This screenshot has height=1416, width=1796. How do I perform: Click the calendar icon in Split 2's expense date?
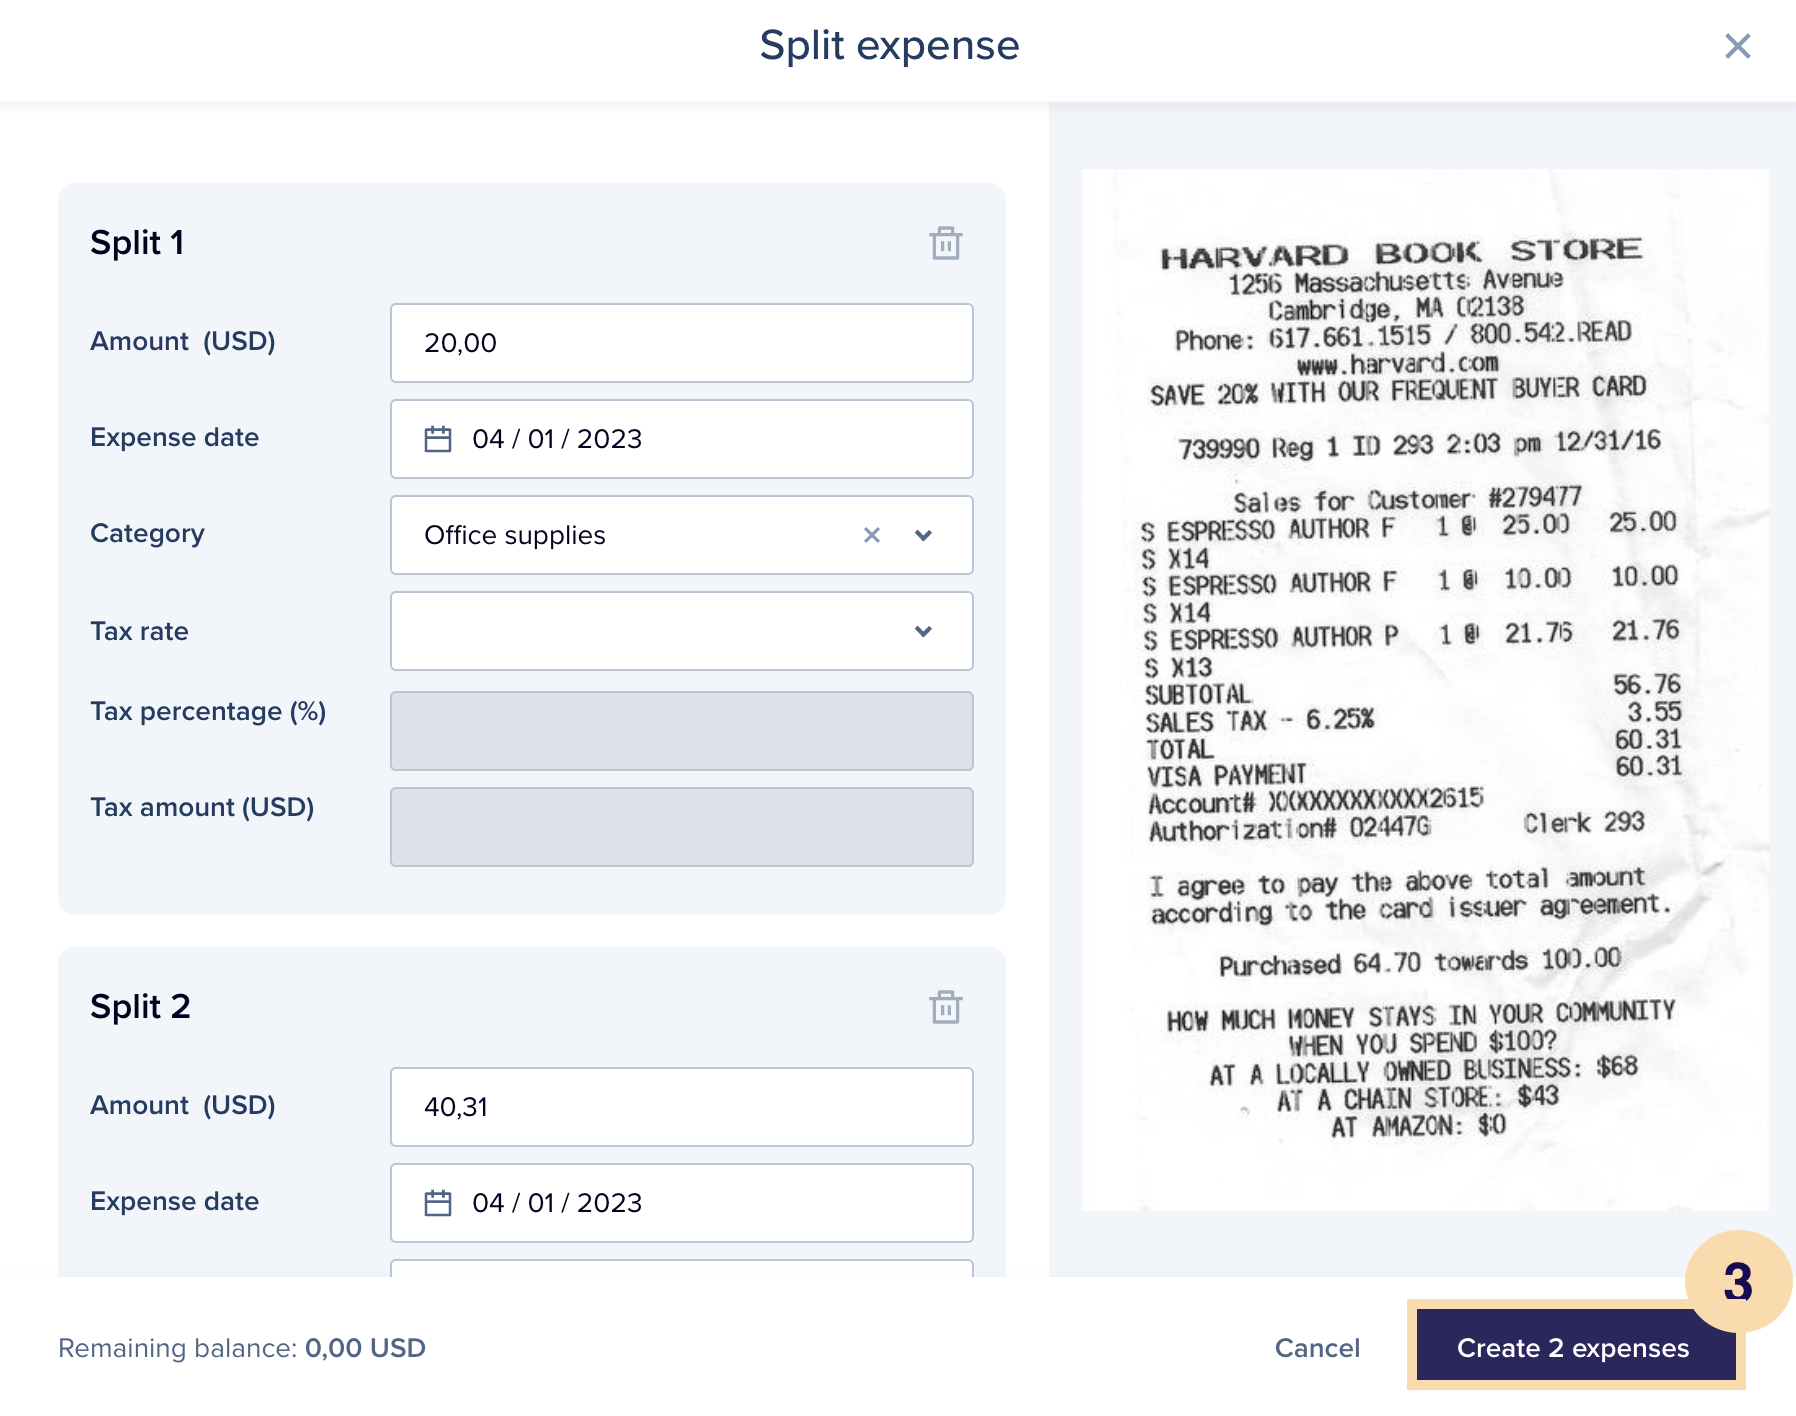pos(438,1203)
